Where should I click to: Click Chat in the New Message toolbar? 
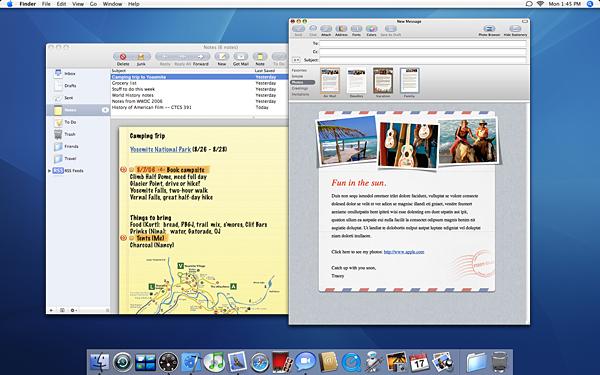tap(313, 29)
